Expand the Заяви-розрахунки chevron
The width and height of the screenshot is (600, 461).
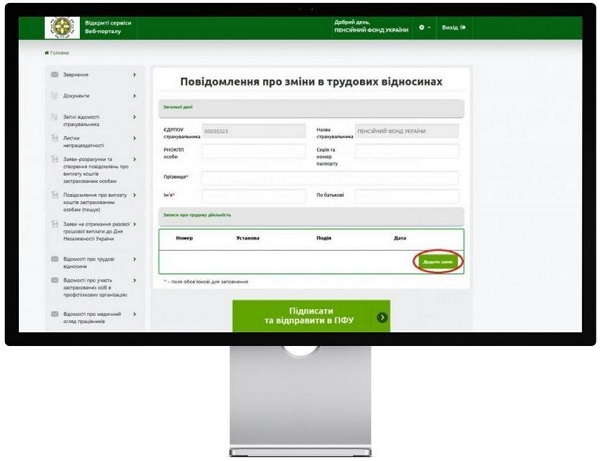[x=134, y=159]
